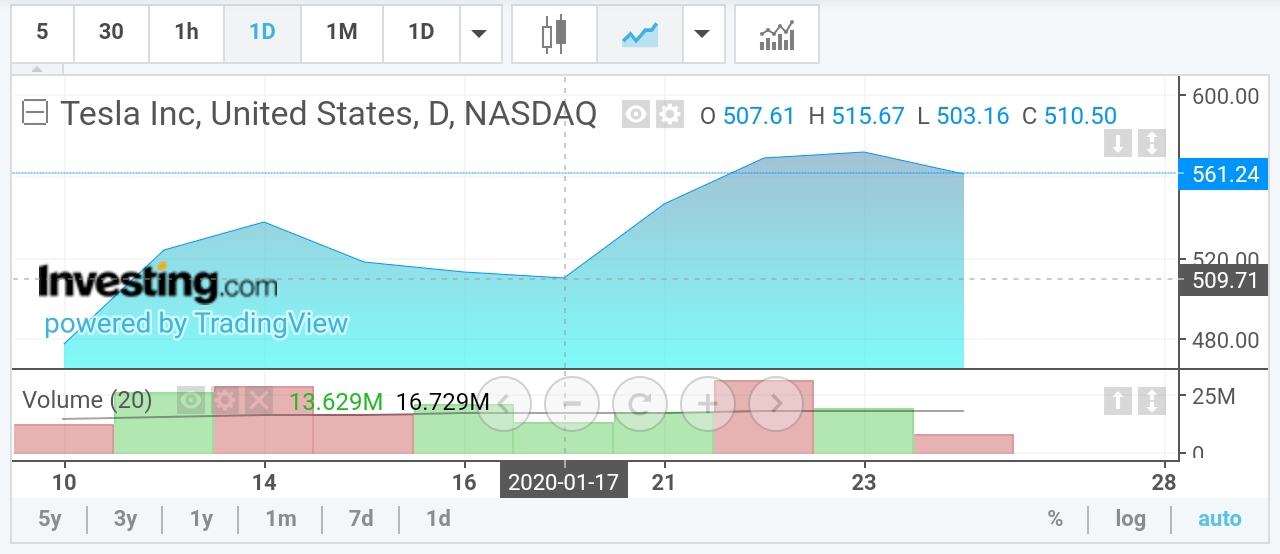Screen dimensions: 1280x554
Task: Toggle percent scale mode
Action: tap(1054, 519)
